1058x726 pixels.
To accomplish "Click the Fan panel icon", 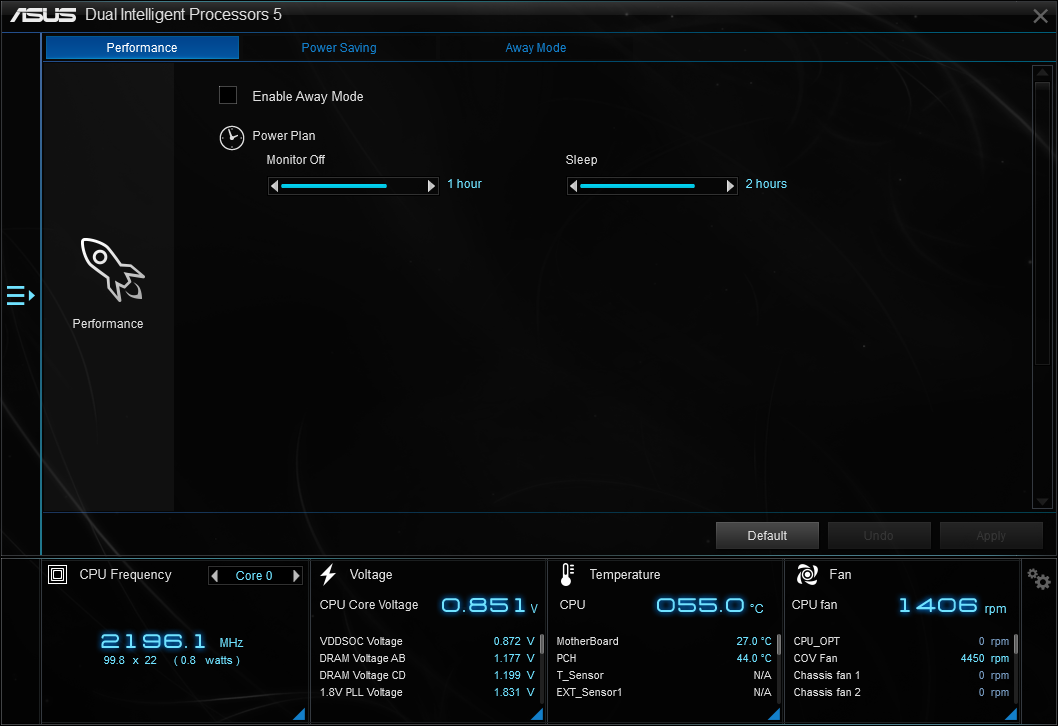I will [807, 574].
